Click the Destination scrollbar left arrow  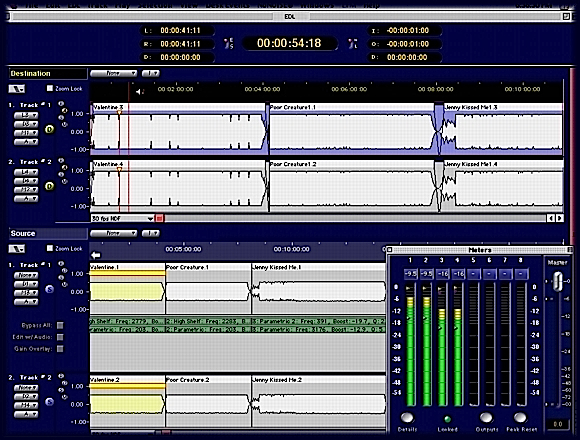pos(551,219)
